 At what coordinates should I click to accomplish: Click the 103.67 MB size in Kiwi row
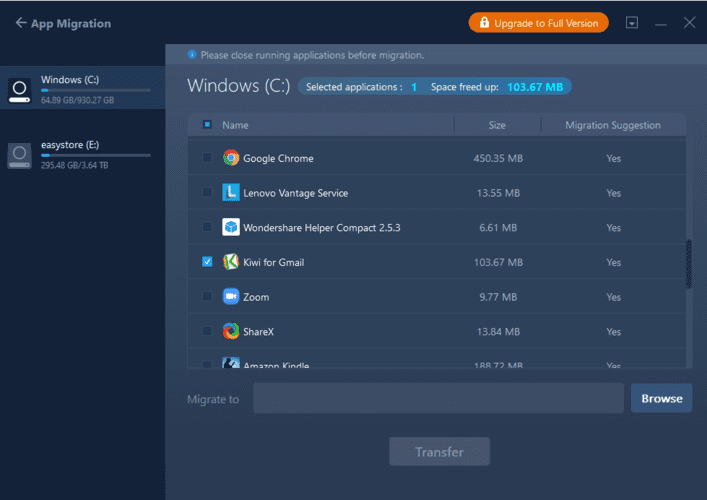pyautogui.click(x=498, y=262)
